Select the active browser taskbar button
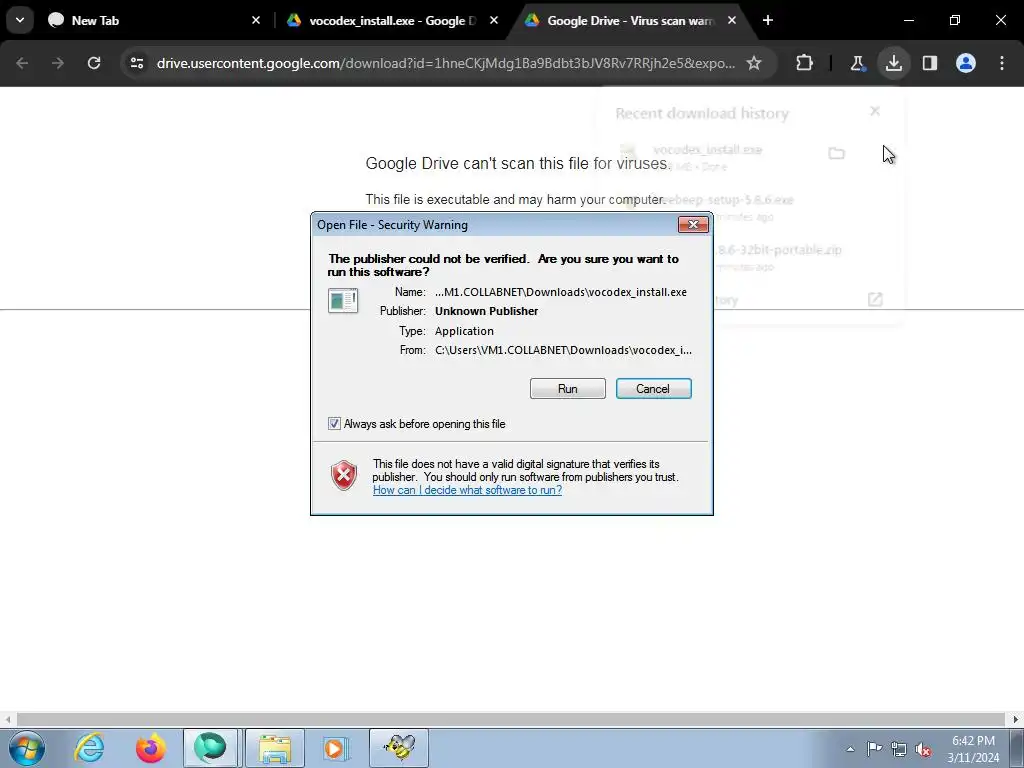Viewport: 1024px width, 768px height. pyautogui.click(x=210, y=748)
